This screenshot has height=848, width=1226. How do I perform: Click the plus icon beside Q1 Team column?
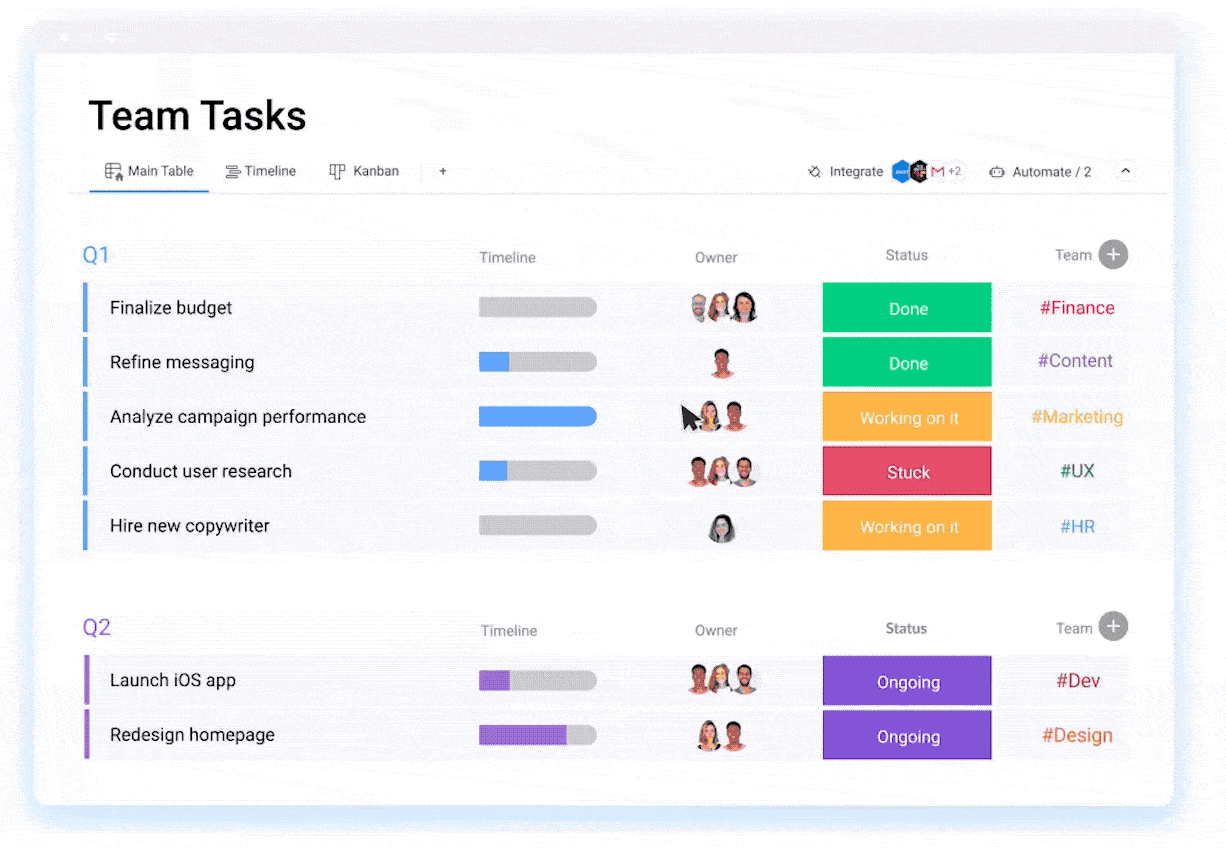(1113, 254)
